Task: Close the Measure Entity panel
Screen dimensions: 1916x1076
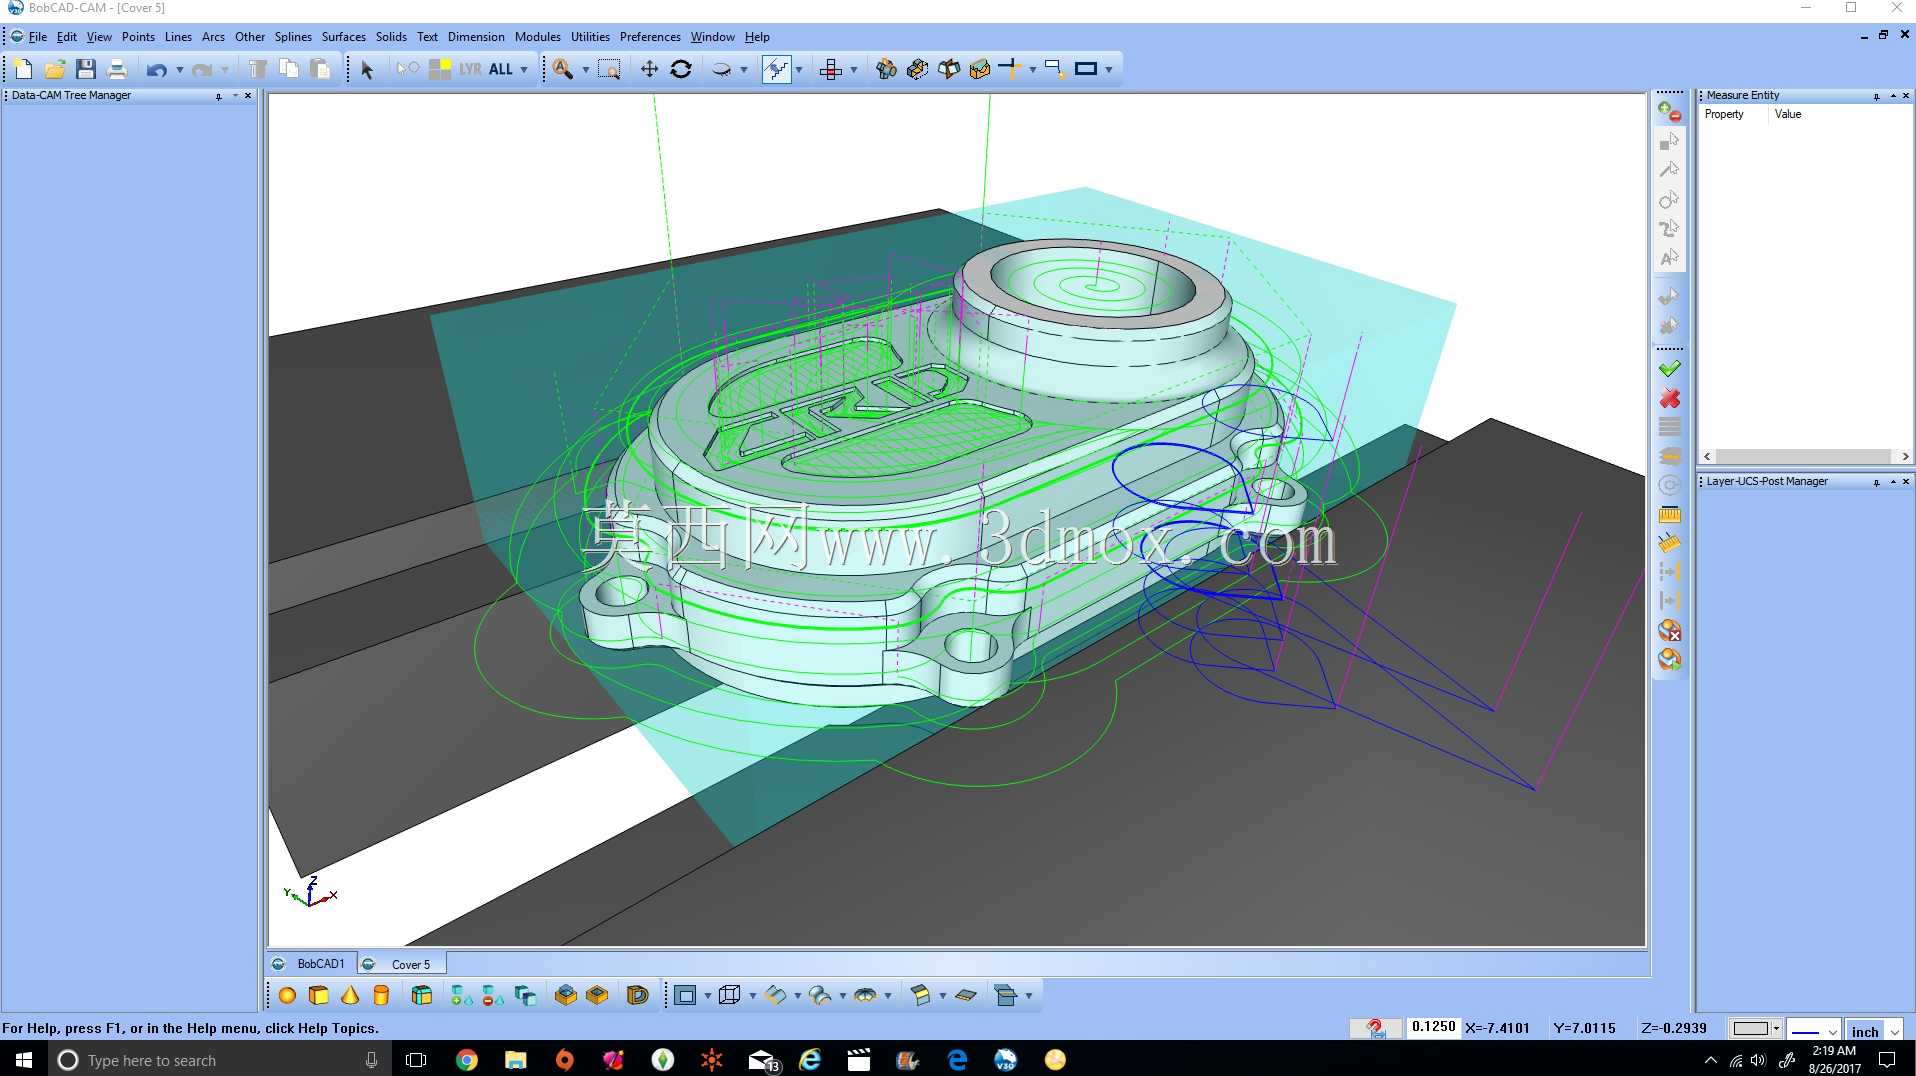Action: click(1906, 96)
